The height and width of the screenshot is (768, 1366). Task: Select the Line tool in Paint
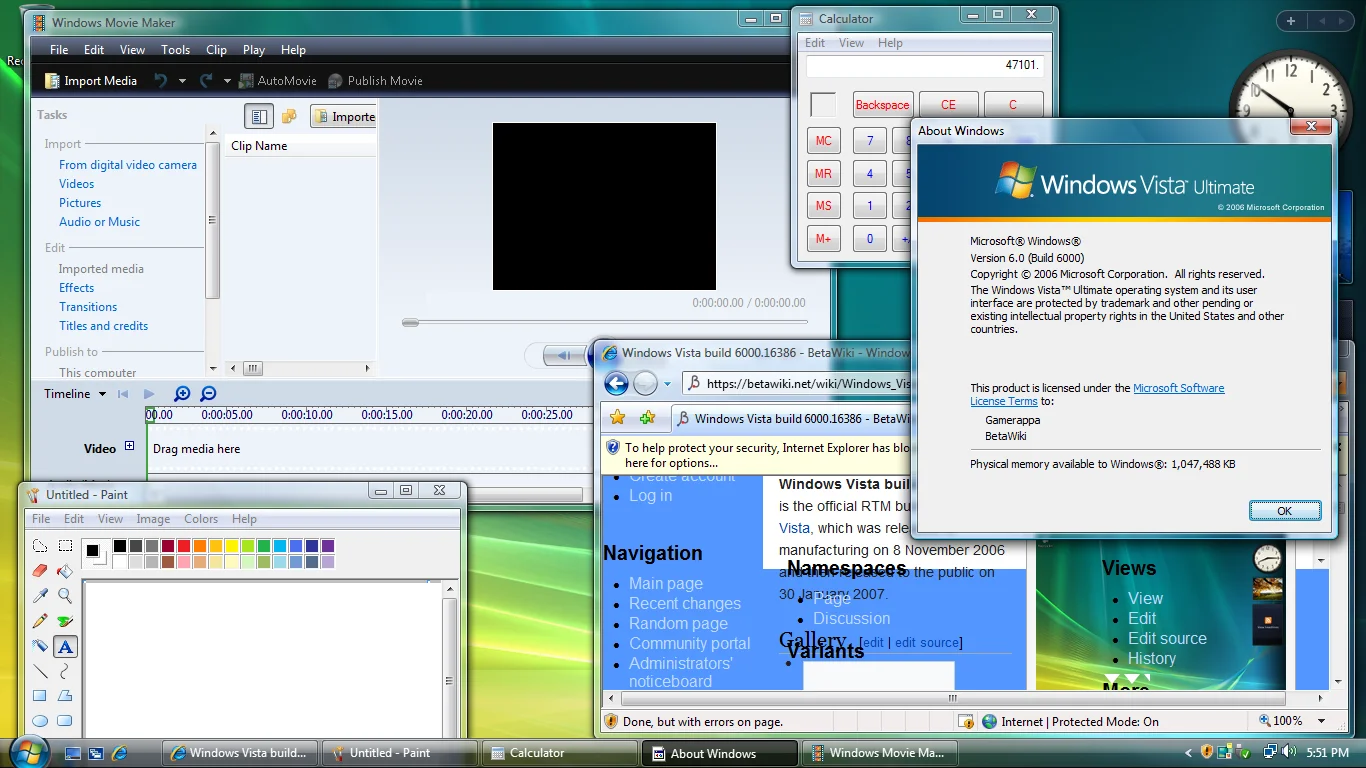(40, 671)
